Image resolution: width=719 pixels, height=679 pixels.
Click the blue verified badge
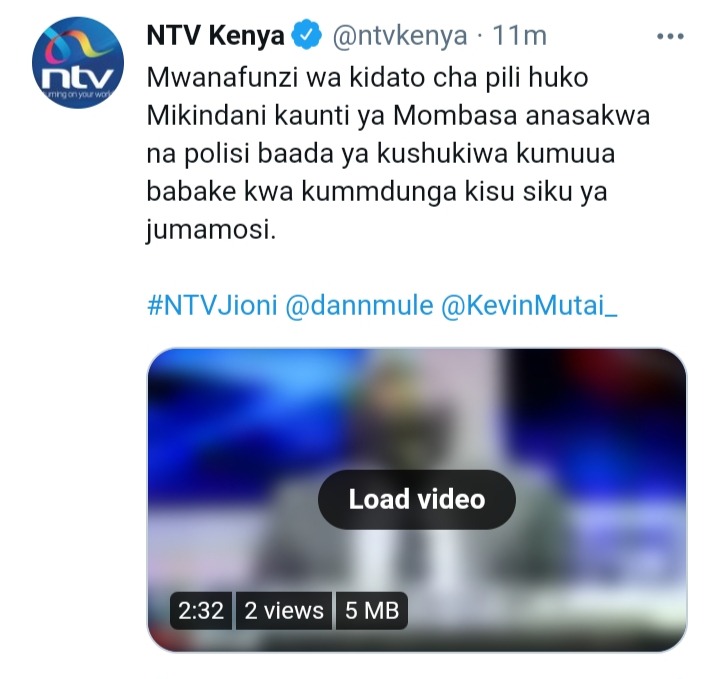[306, 36]
